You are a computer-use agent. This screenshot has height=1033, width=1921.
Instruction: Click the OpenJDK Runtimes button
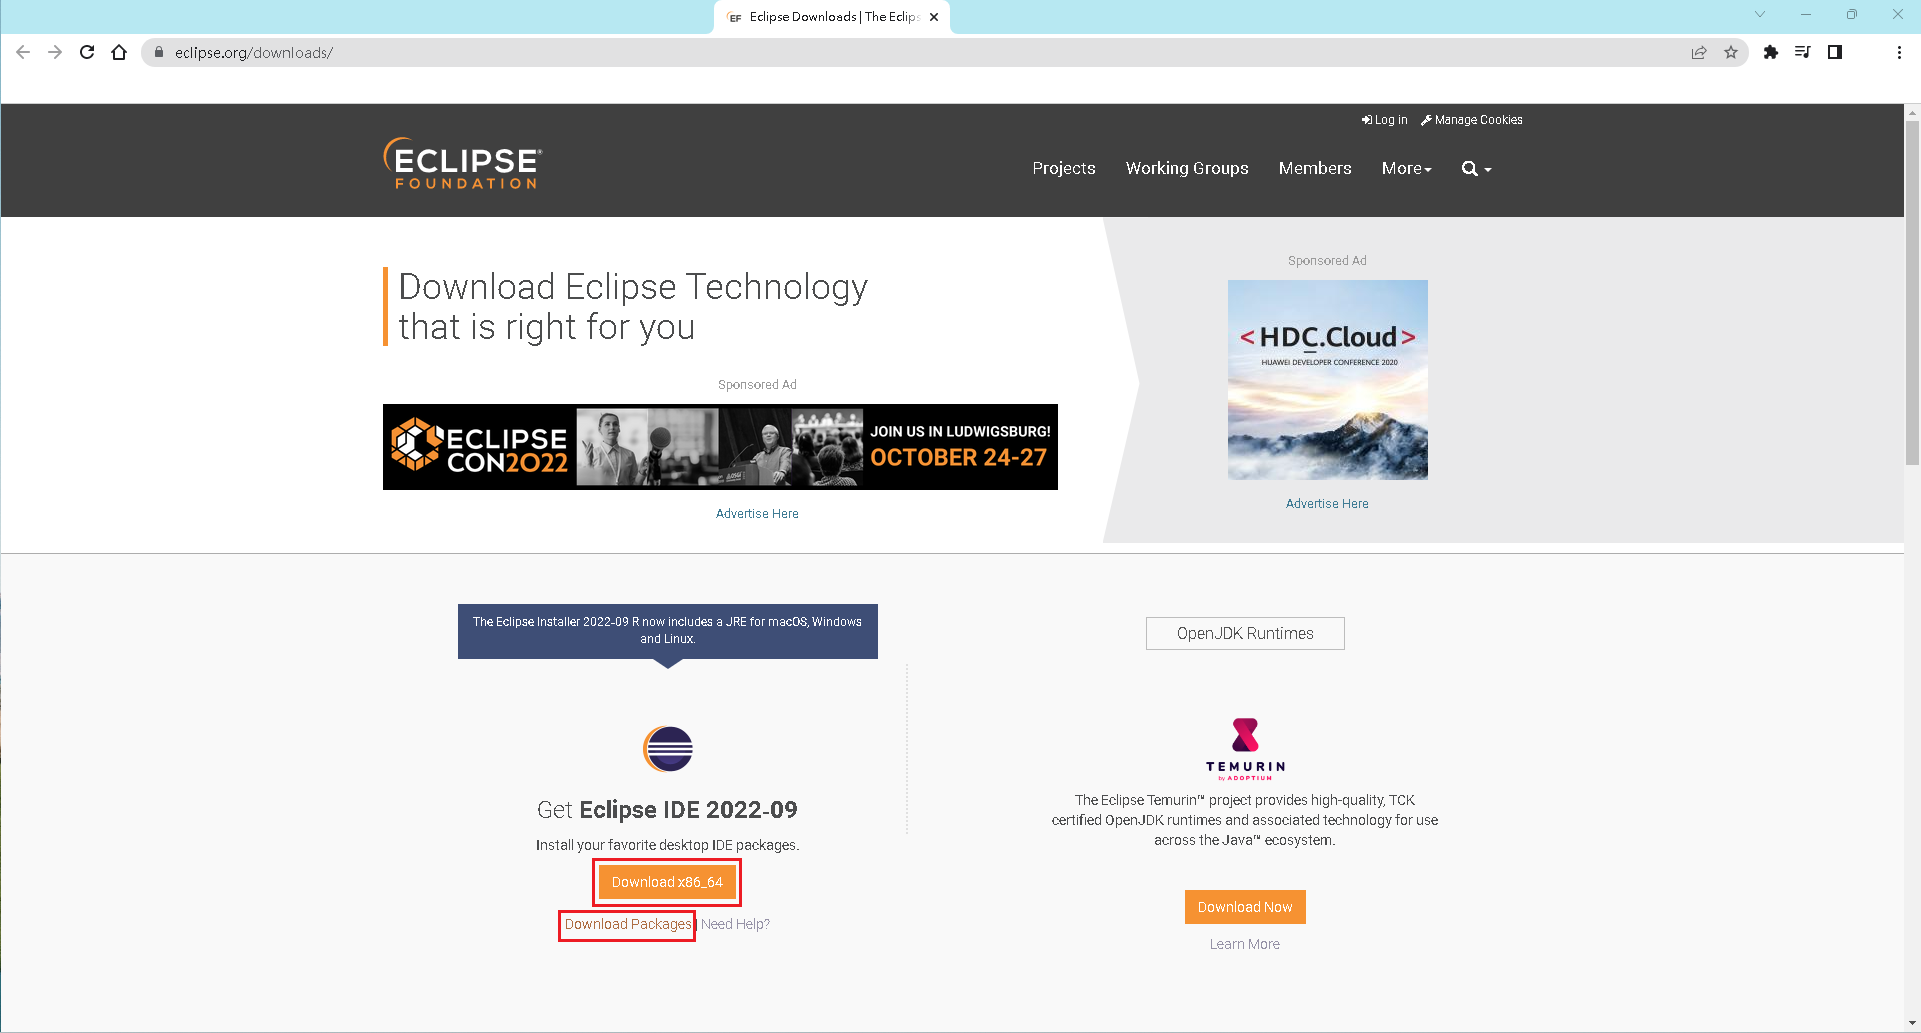click(x=1245, y=633)
